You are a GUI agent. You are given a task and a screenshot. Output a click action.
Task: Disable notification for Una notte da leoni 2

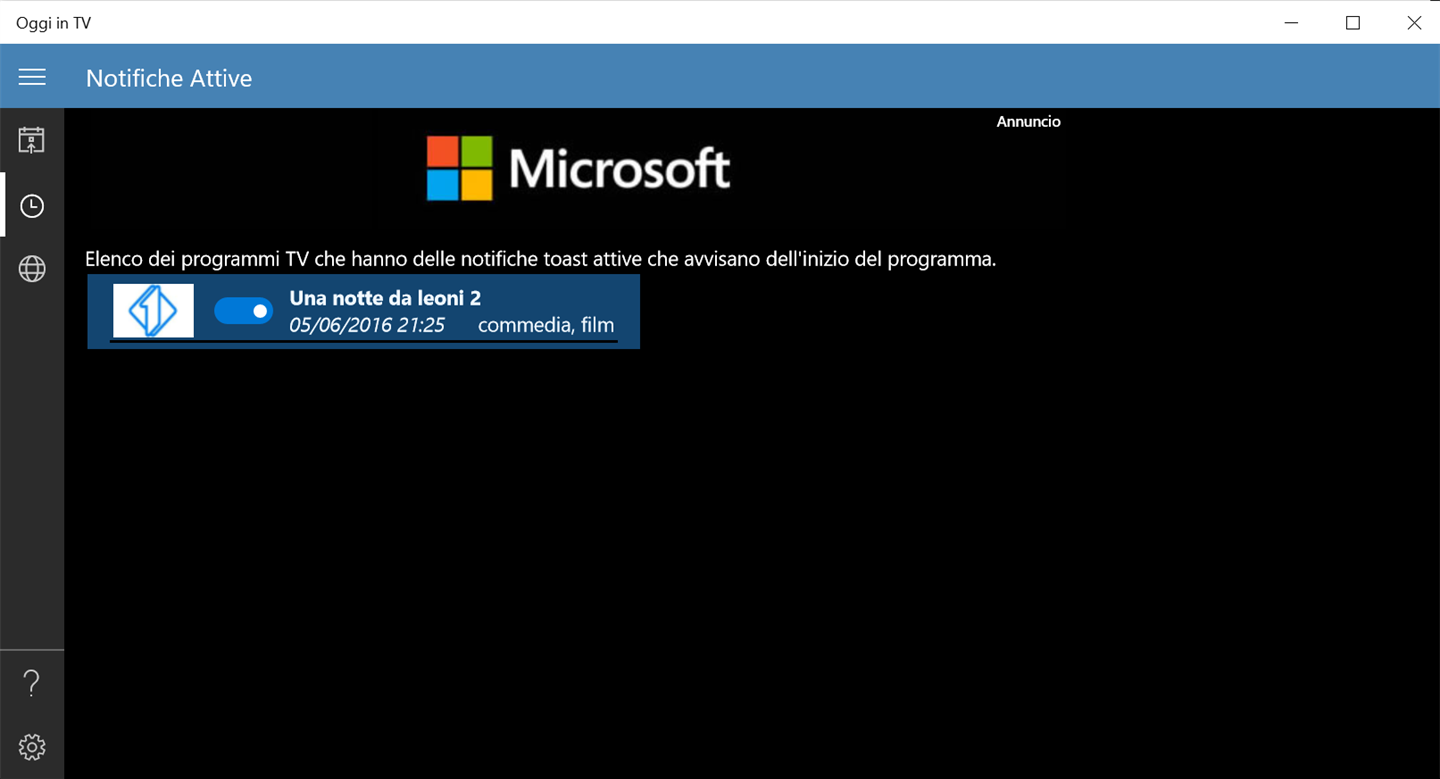(243, 311)
